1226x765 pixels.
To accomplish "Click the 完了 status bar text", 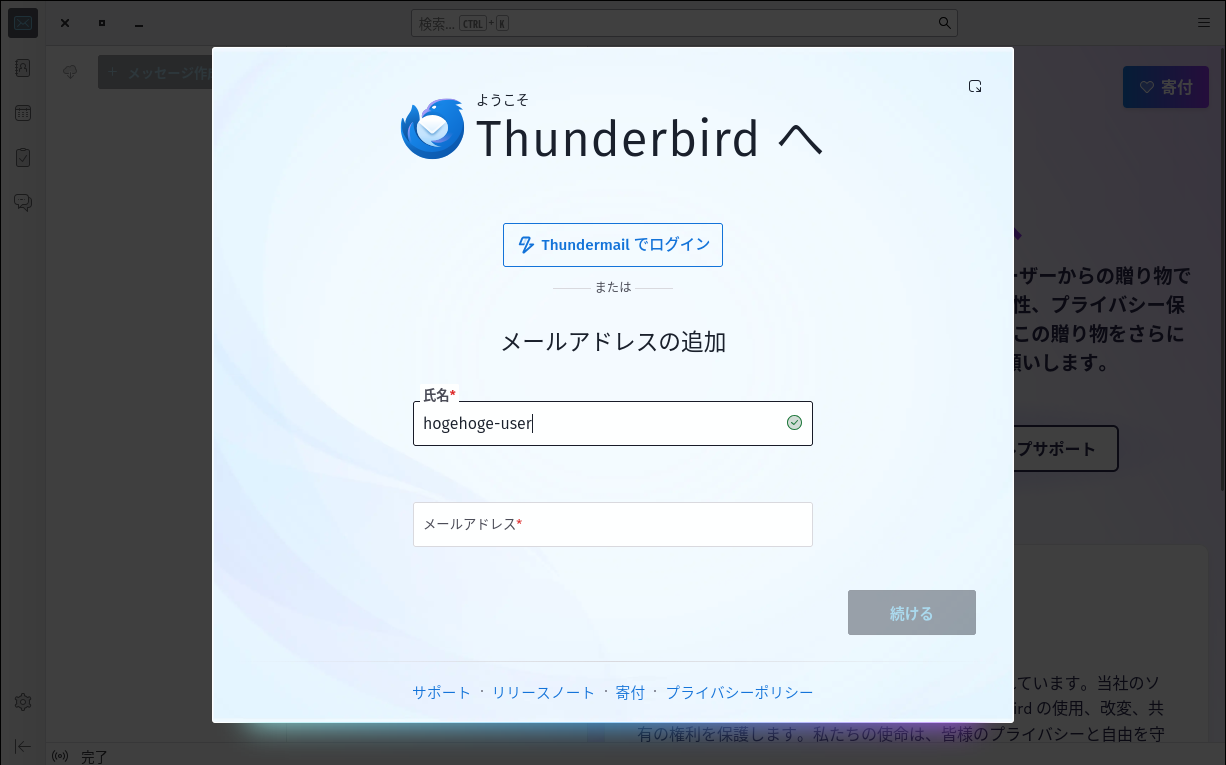I will pos(94,757).
